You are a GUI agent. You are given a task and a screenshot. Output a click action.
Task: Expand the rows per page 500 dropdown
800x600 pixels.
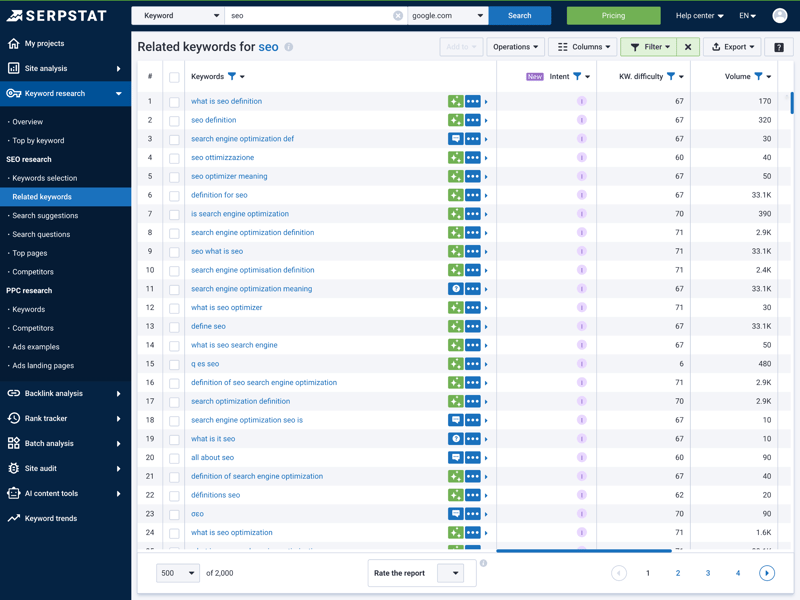pos(177,573)
